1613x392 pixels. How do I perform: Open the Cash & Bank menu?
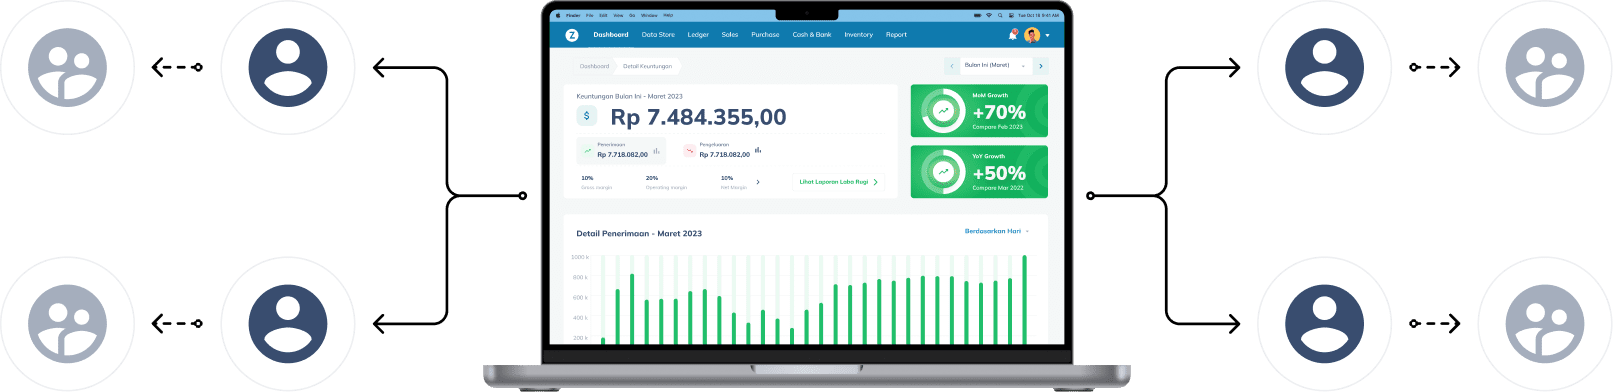pos(812,35)
